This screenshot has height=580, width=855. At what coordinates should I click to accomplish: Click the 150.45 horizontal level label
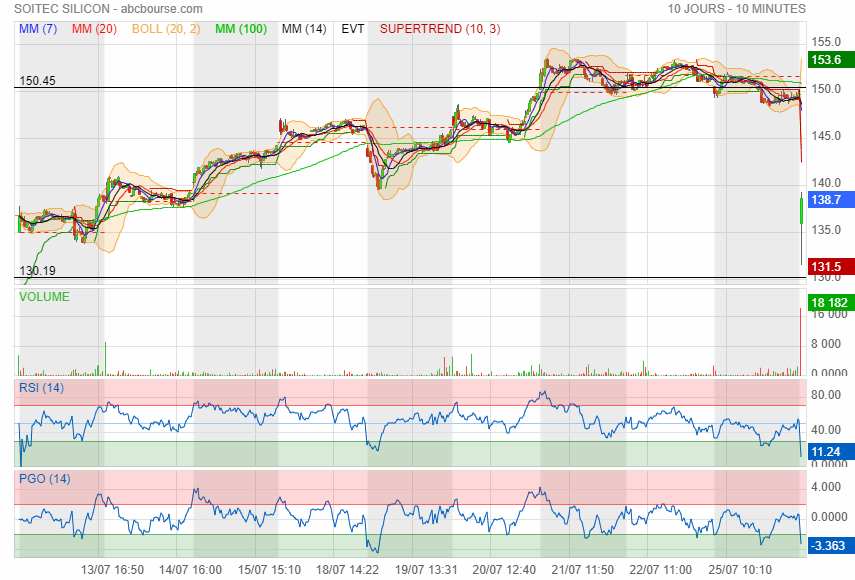(x=37, y=80)
